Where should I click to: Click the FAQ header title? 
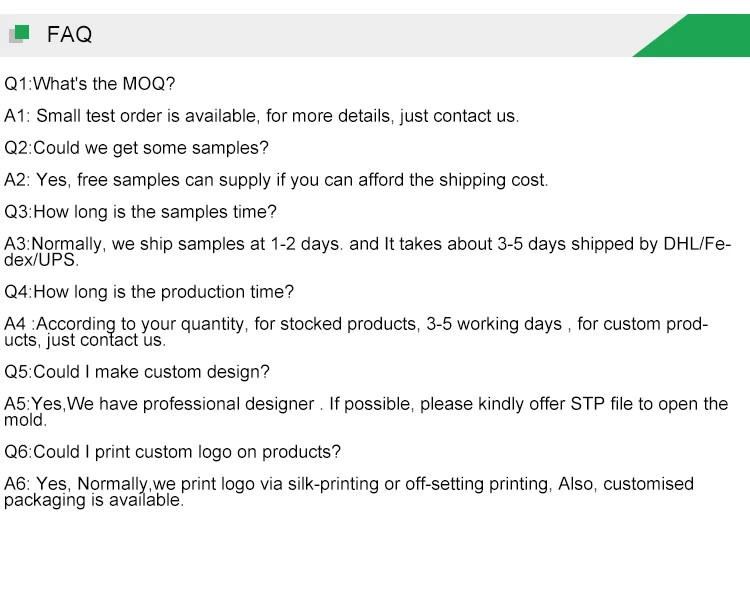click(x=69, y=35)
